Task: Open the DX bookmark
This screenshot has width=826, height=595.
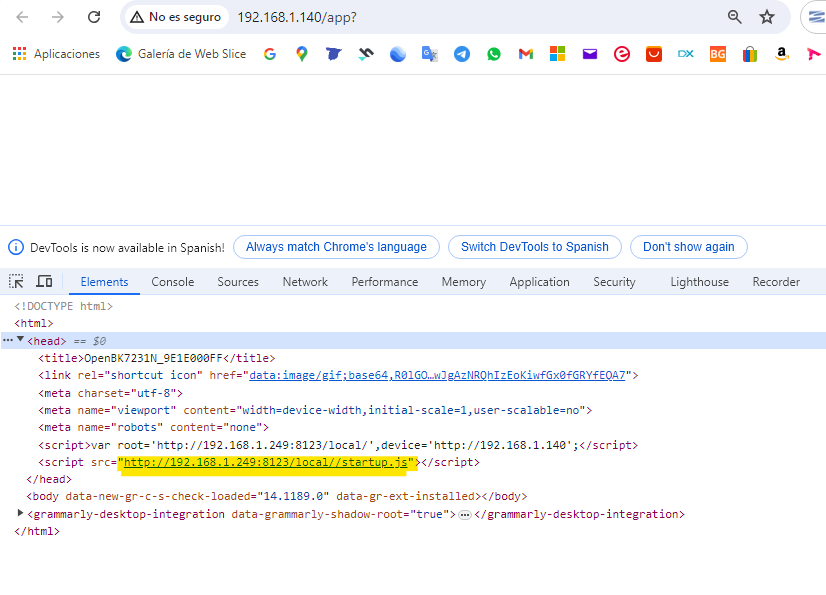Action: [685, 54]
